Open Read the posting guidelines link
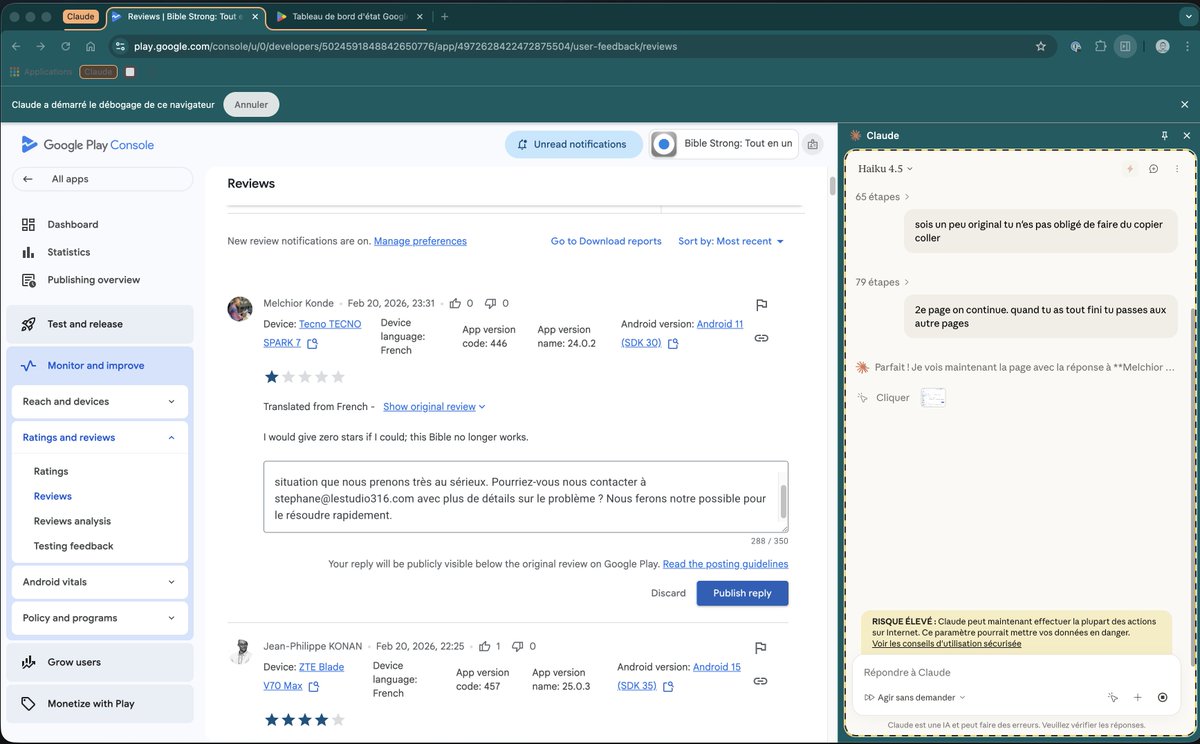Image resolution: width=1200 pixels, height=744 pixels. (x=725, y=564)
